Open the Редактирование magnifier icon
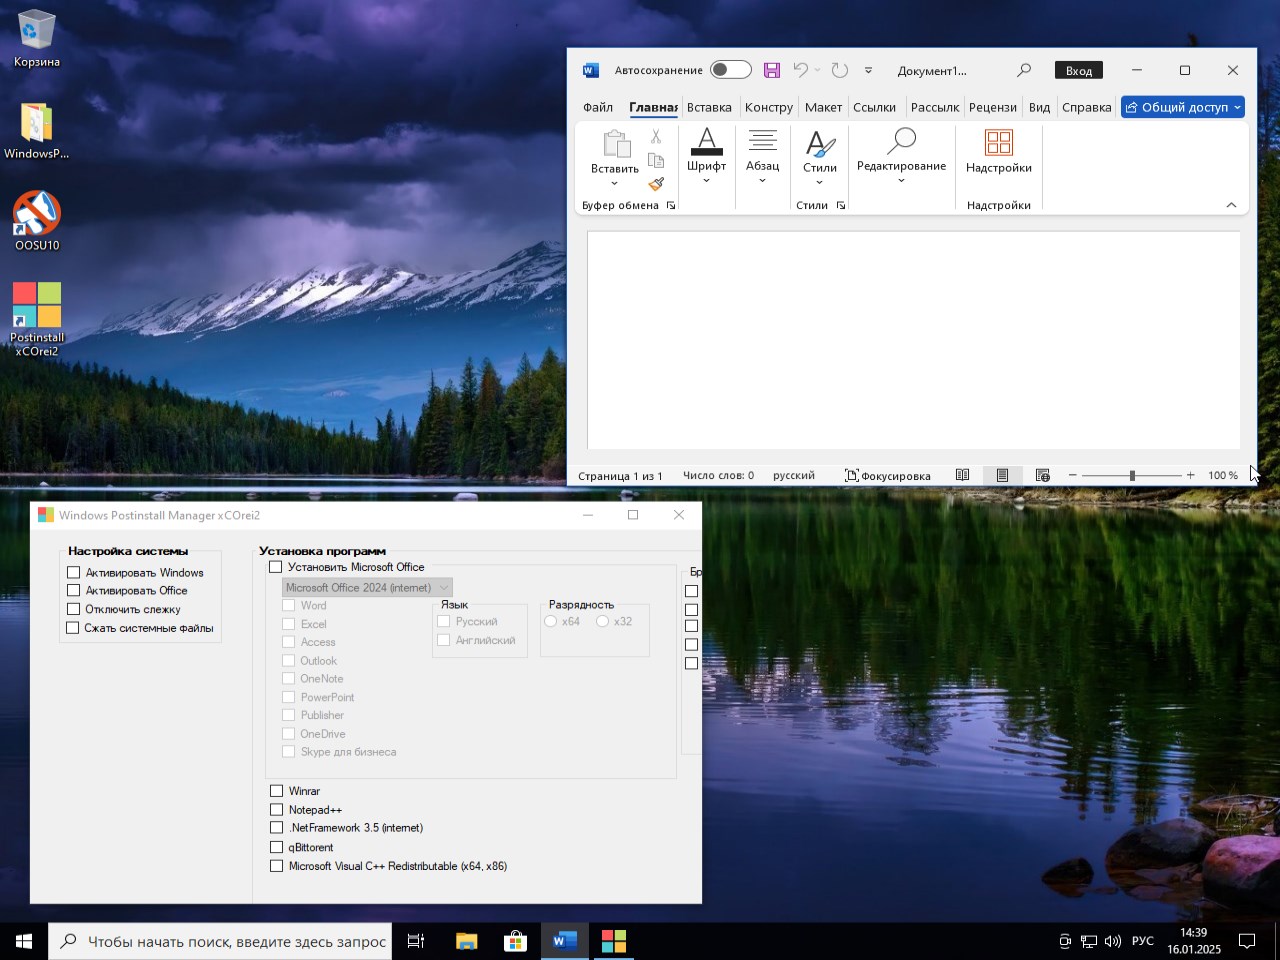 pyautogui.click(x=901, y=141)
